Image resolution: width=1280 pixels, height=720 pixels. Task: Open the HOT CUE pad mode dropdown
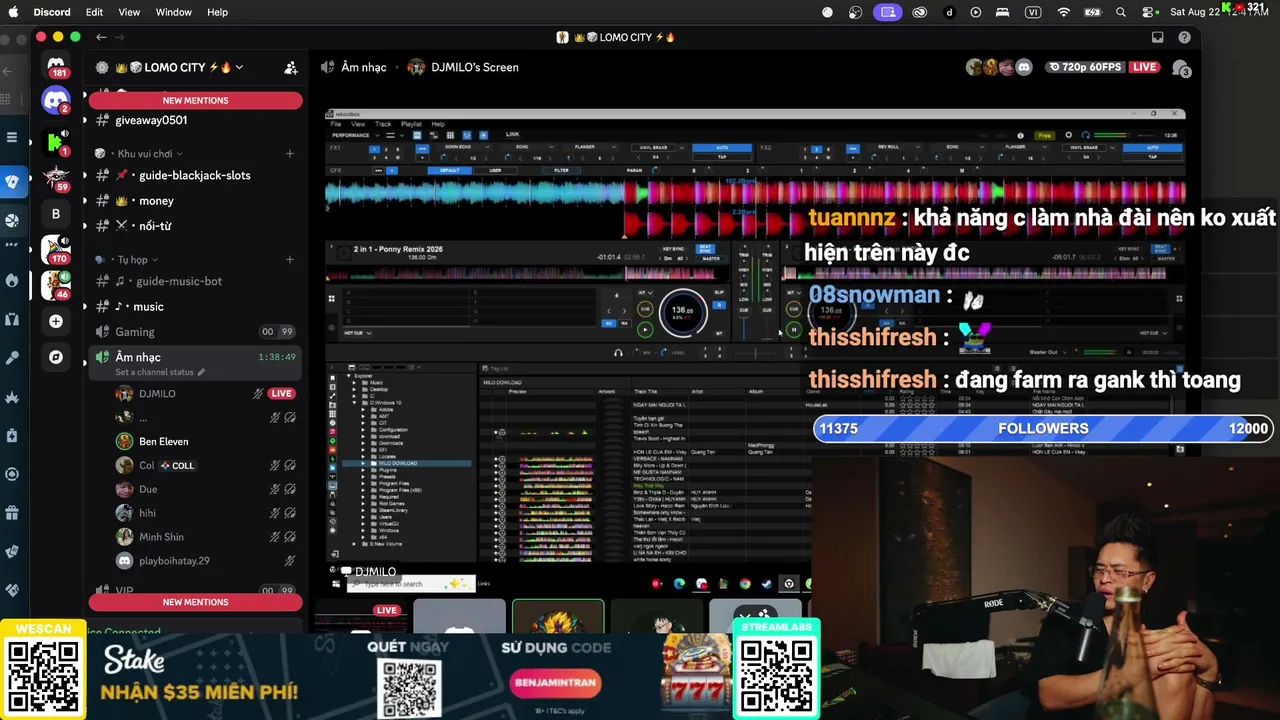point(358,333)
